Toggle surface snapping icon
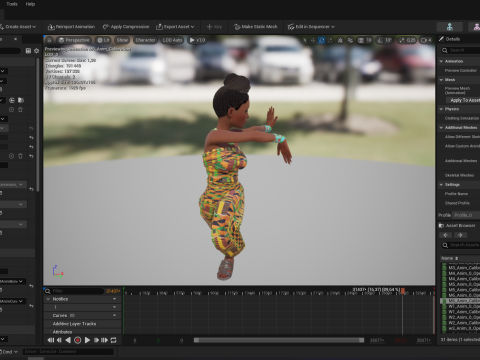This screenshot has height=360, width=480. (350, 40)
